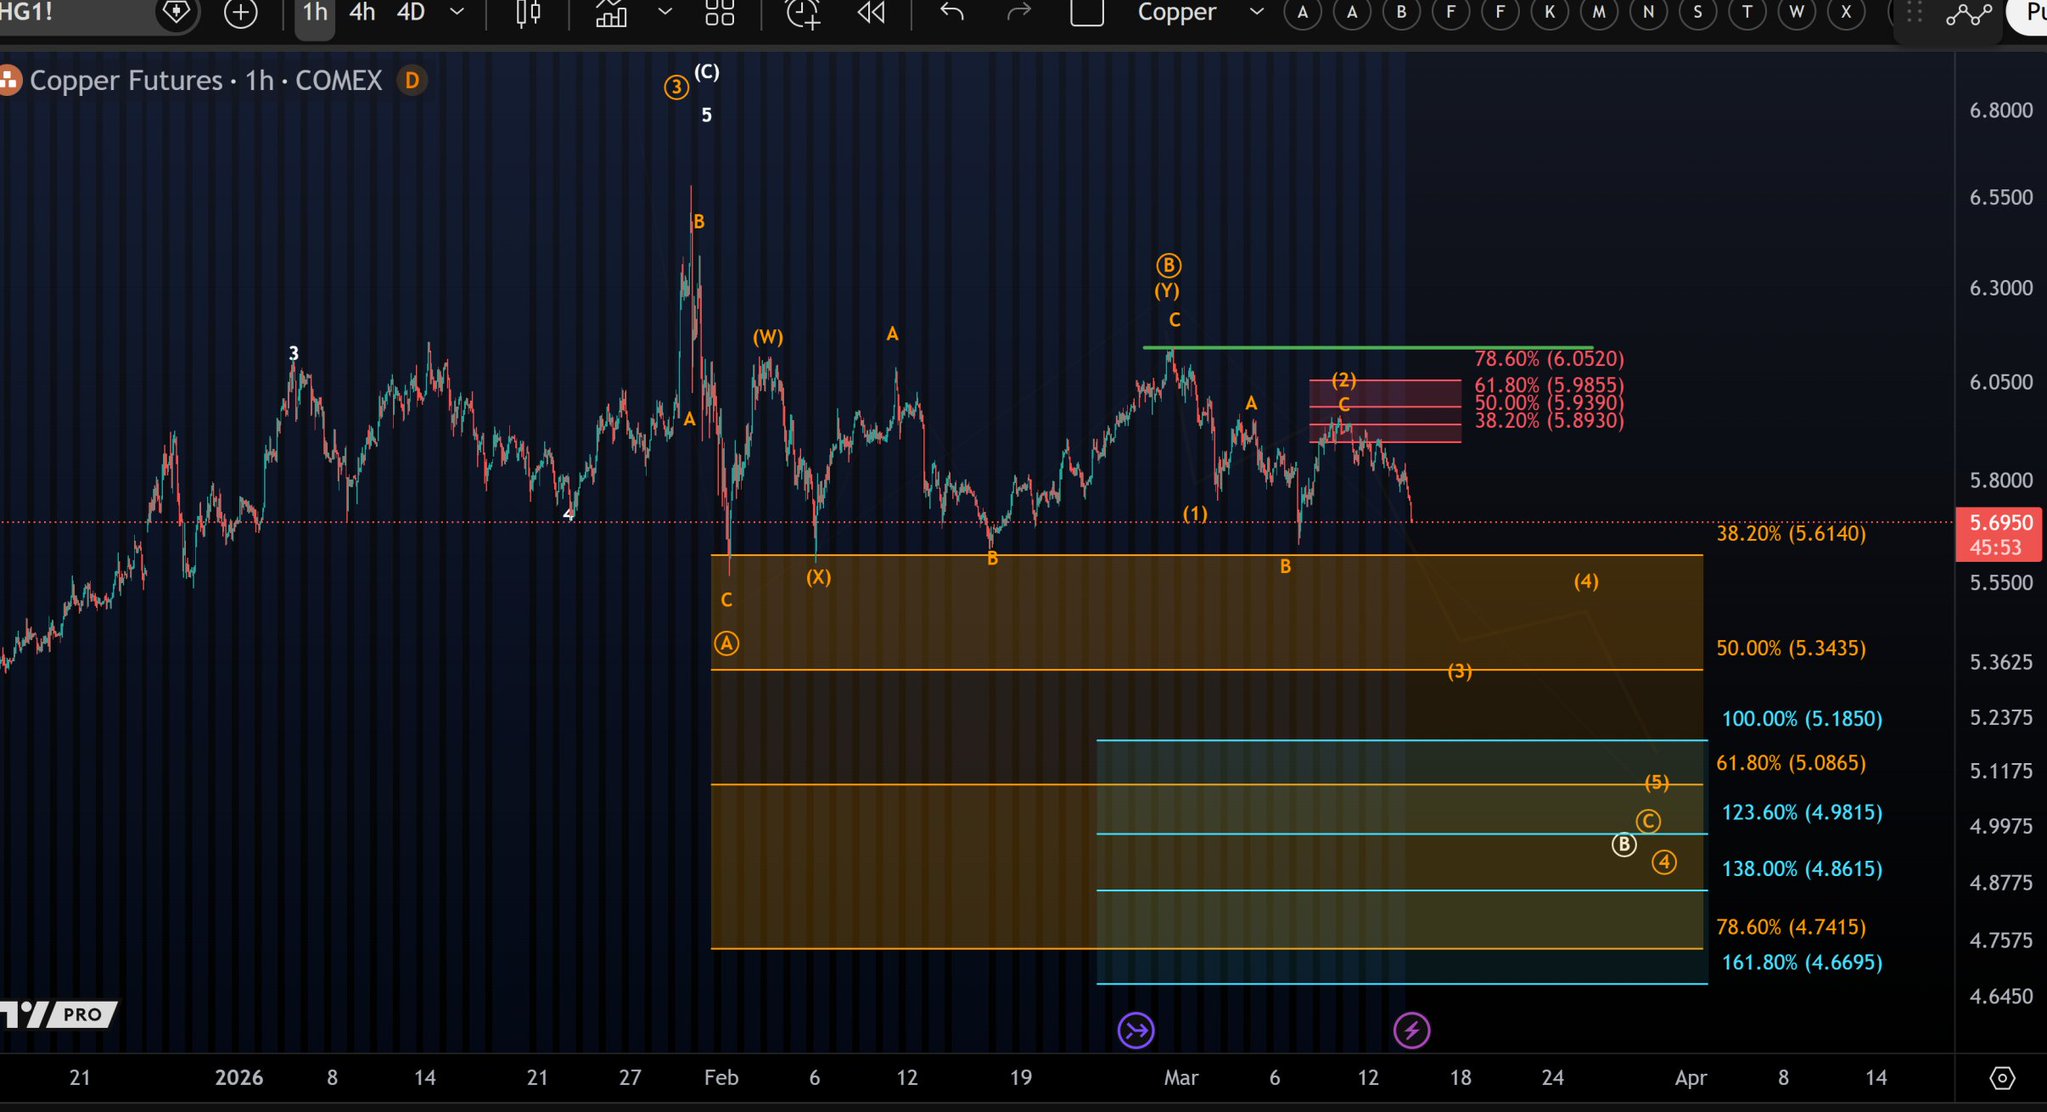Open the Copper layout name dropdown
The width and height of the screenshot is (2047, 1112).
click(1257, 12)
